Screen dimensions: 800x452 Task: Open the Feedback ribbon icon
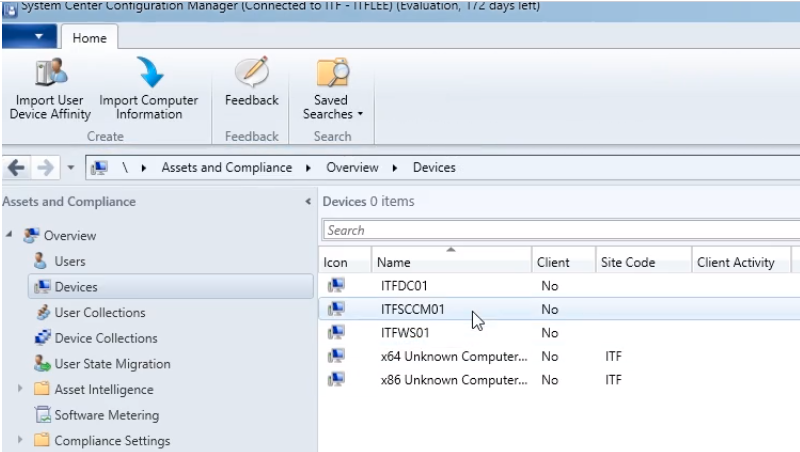251,71
